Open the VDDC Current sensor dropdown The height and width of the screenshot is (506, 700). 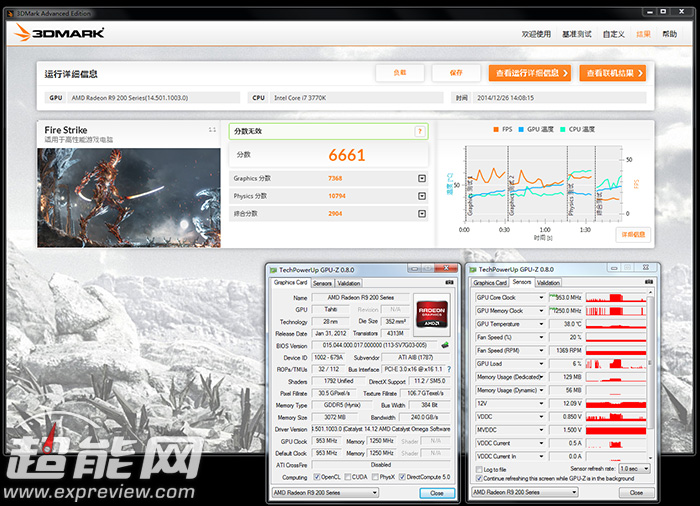541,443
